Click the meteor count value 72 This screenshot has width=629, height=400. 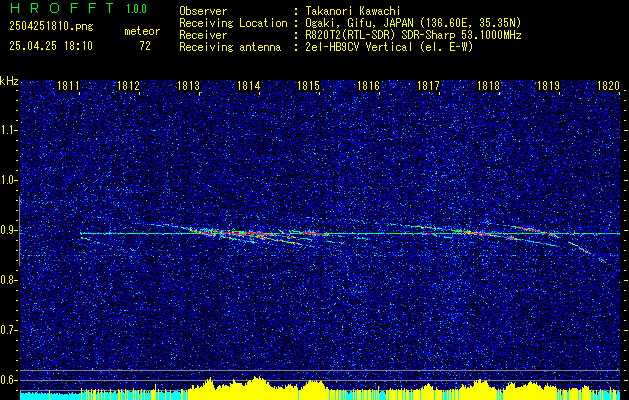click(145, 46)
